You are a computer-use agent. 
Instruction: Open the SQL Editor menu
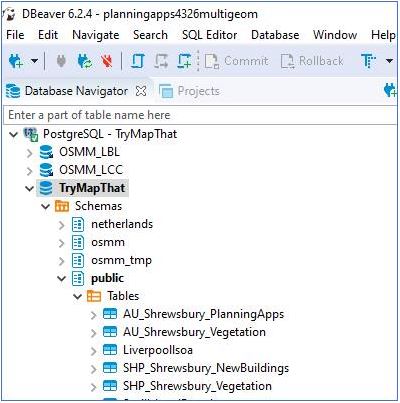click(x=210, y=35)
